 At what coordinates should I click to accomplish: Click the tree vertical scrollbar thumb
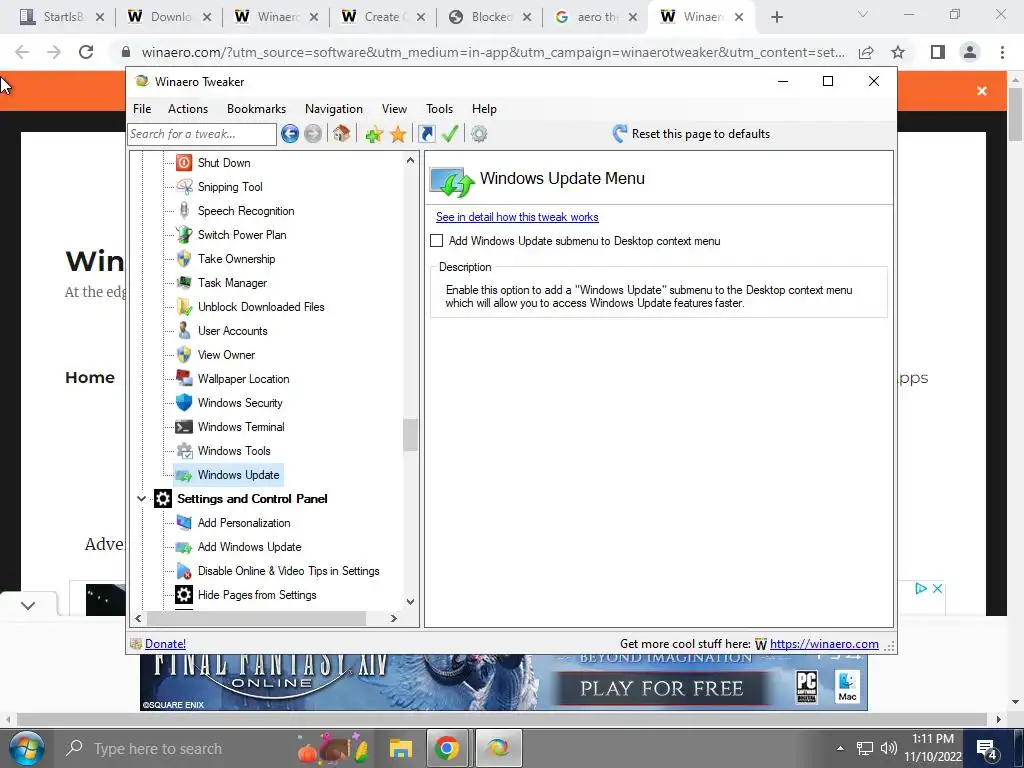coord(409,435)
